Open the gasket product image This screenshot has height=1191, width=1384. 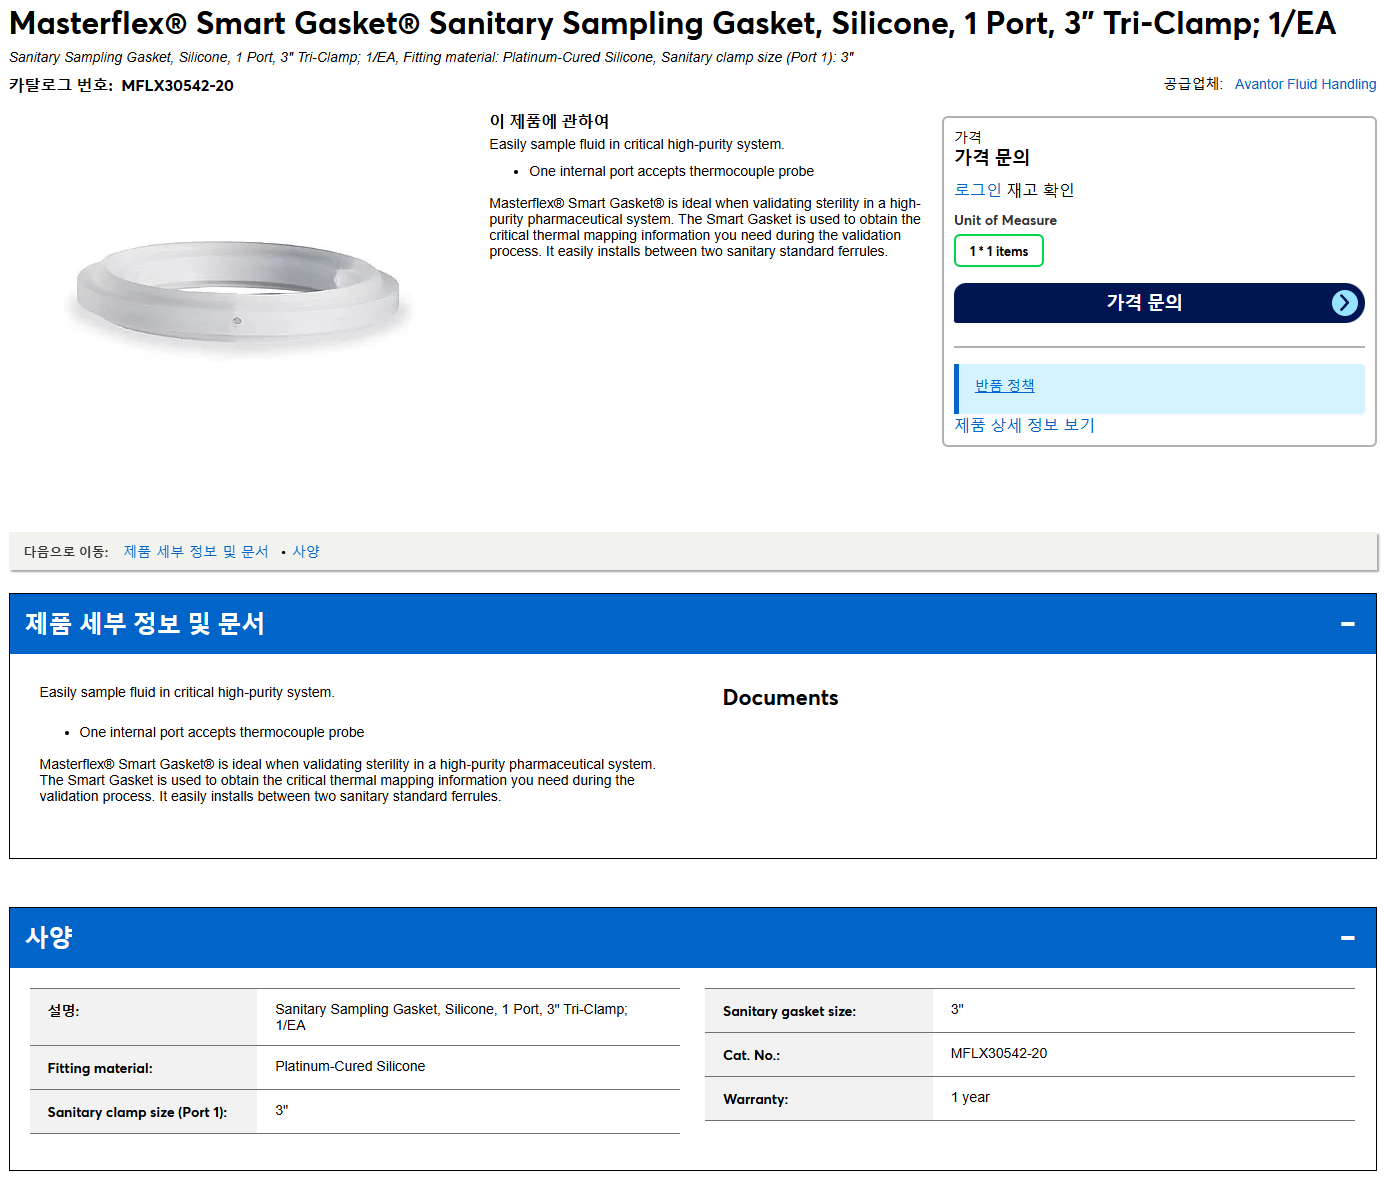[238, 294]
